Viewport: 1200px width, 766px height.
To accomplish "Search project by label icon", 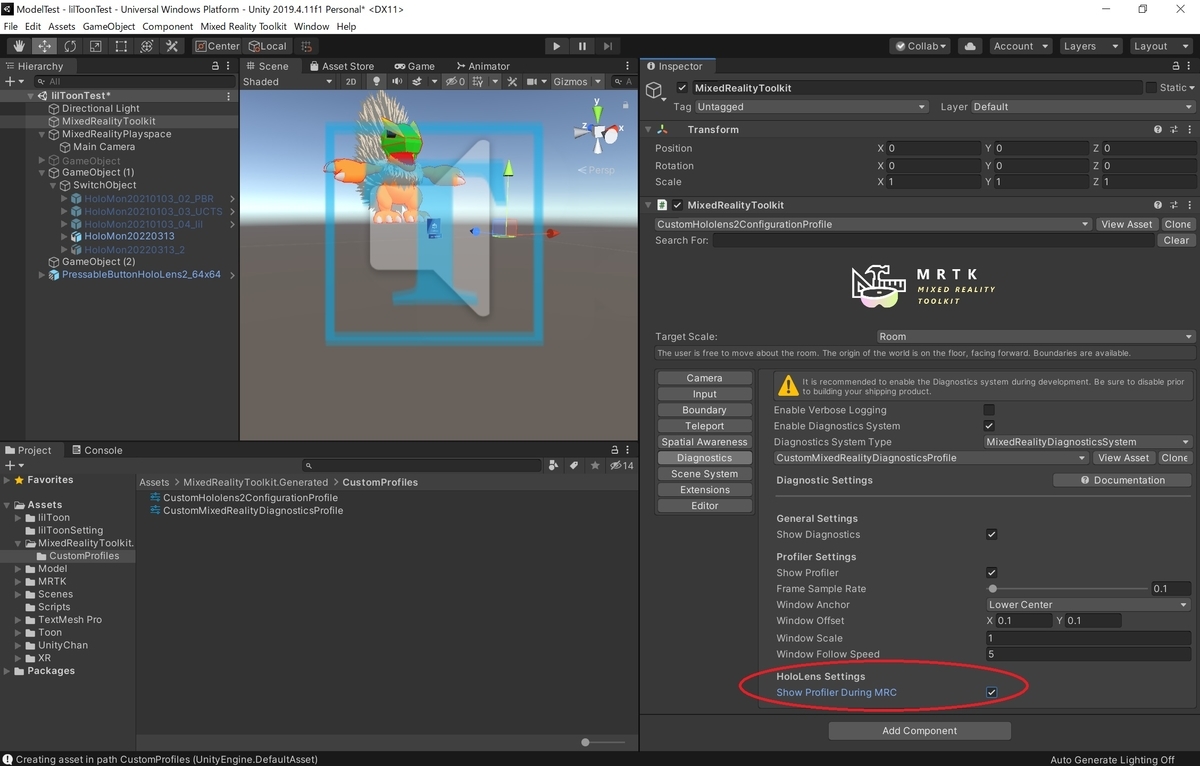I will tap(574, 466).
